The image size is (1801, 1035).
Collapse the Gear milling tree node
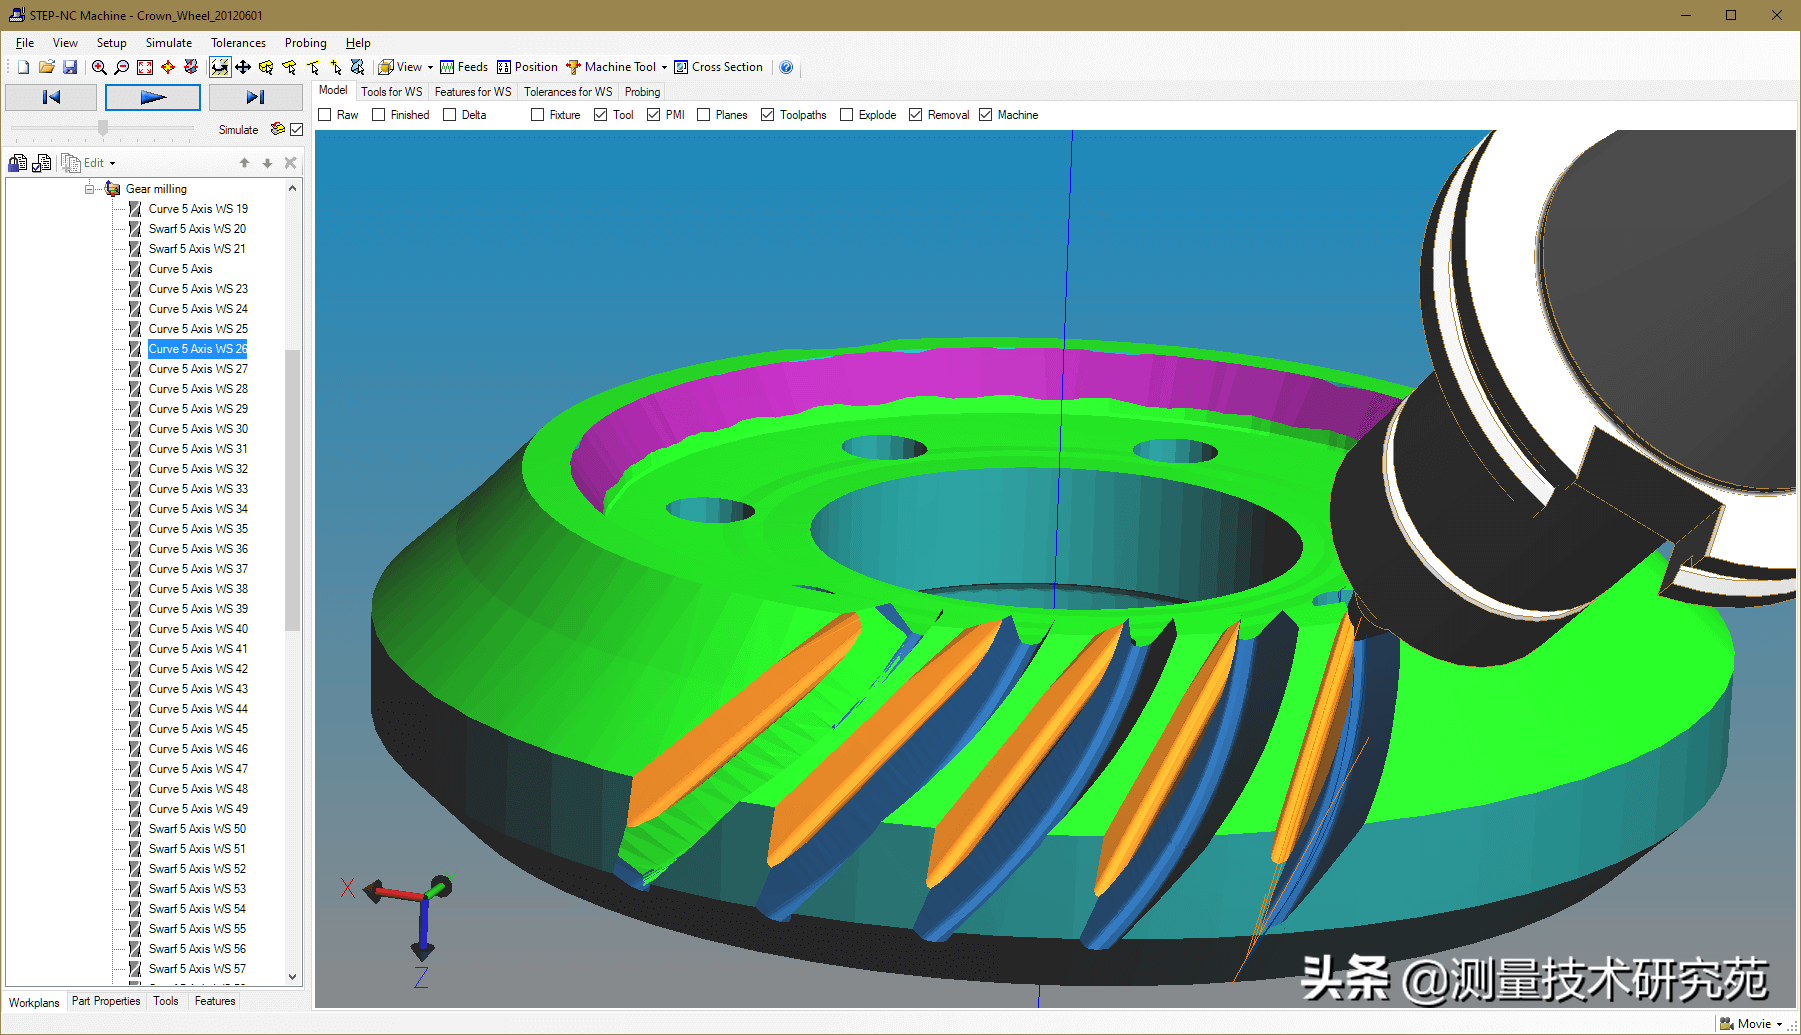click(x=89, y=189)
